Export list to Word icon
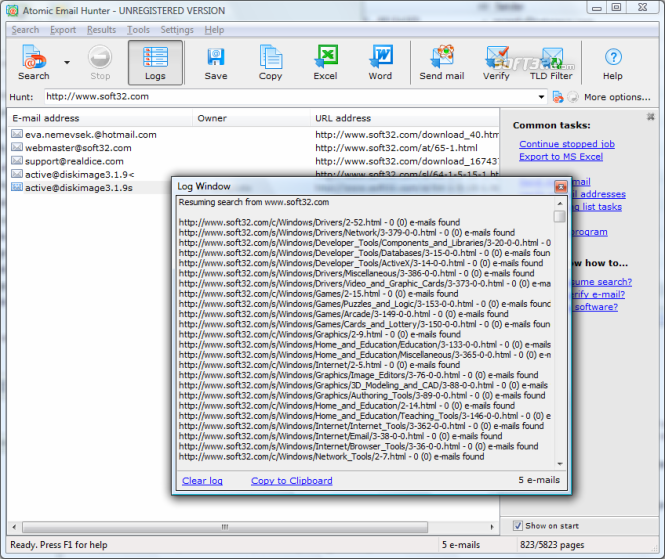The image size is (665, 559). pyautogui.click(x=380, y=63)
